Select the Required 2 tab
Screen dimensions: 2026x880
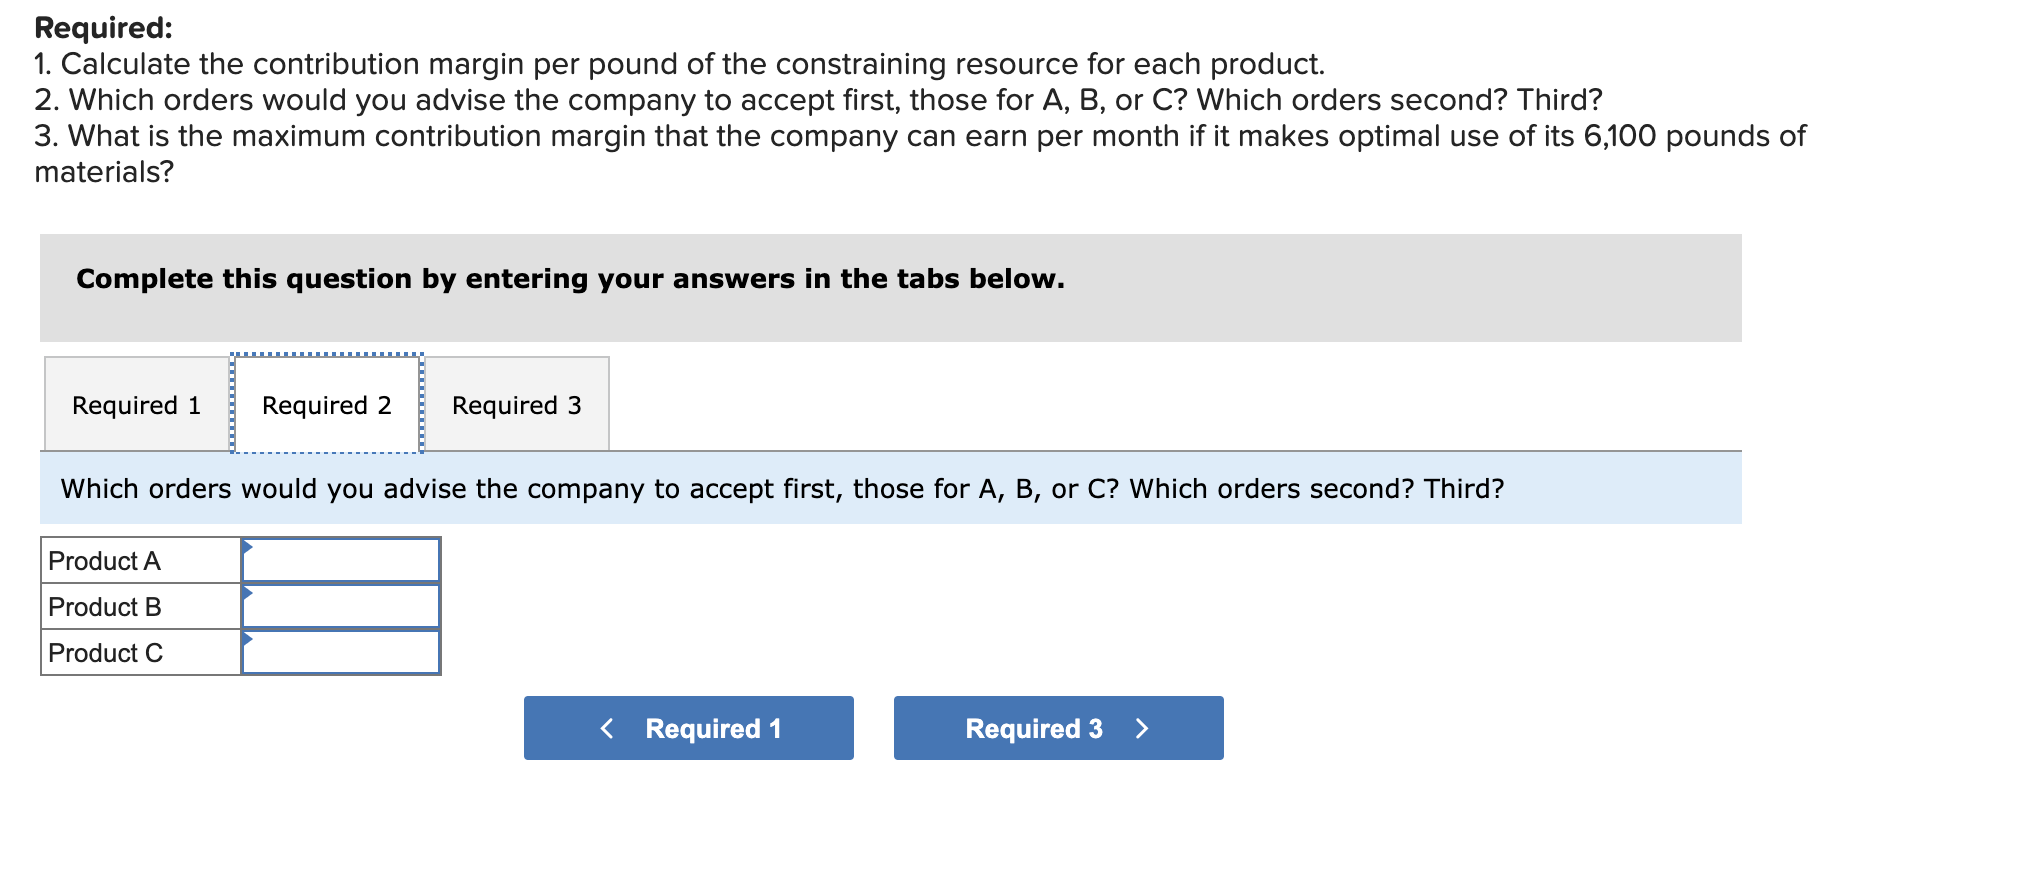(x=326, y=405)
